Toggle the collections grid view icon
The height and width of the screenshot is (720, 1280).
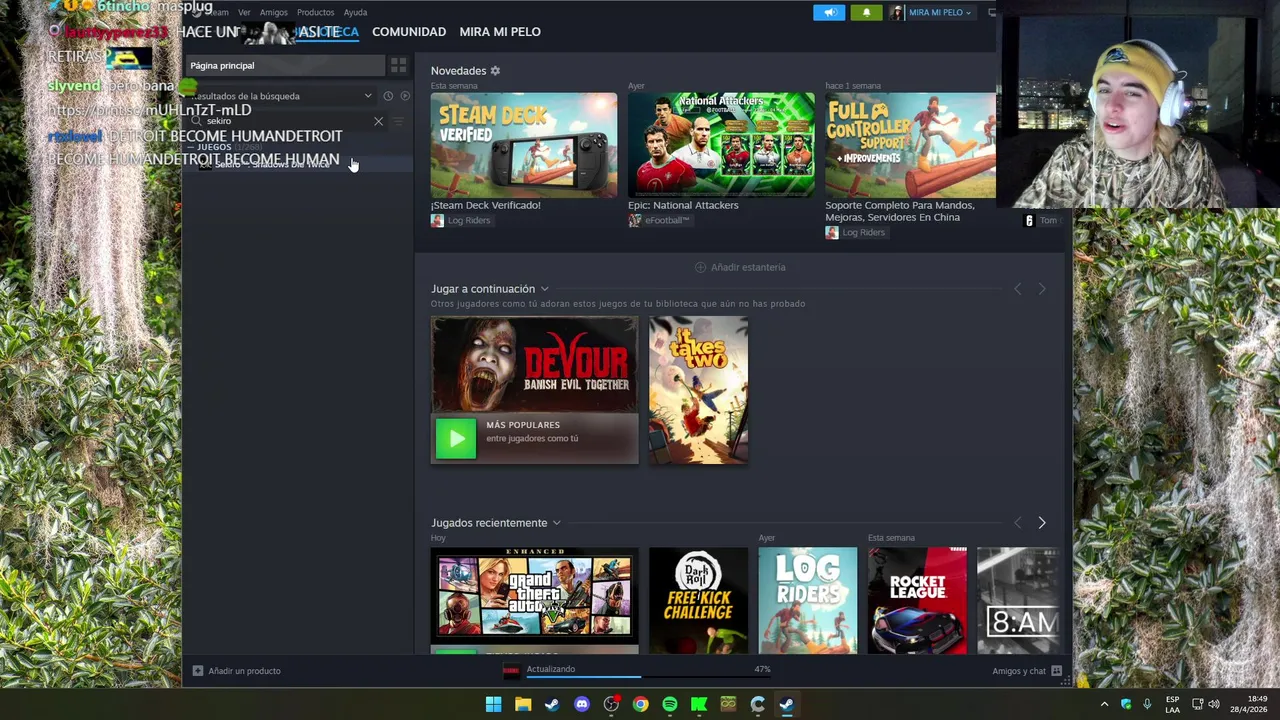point(398,65)
